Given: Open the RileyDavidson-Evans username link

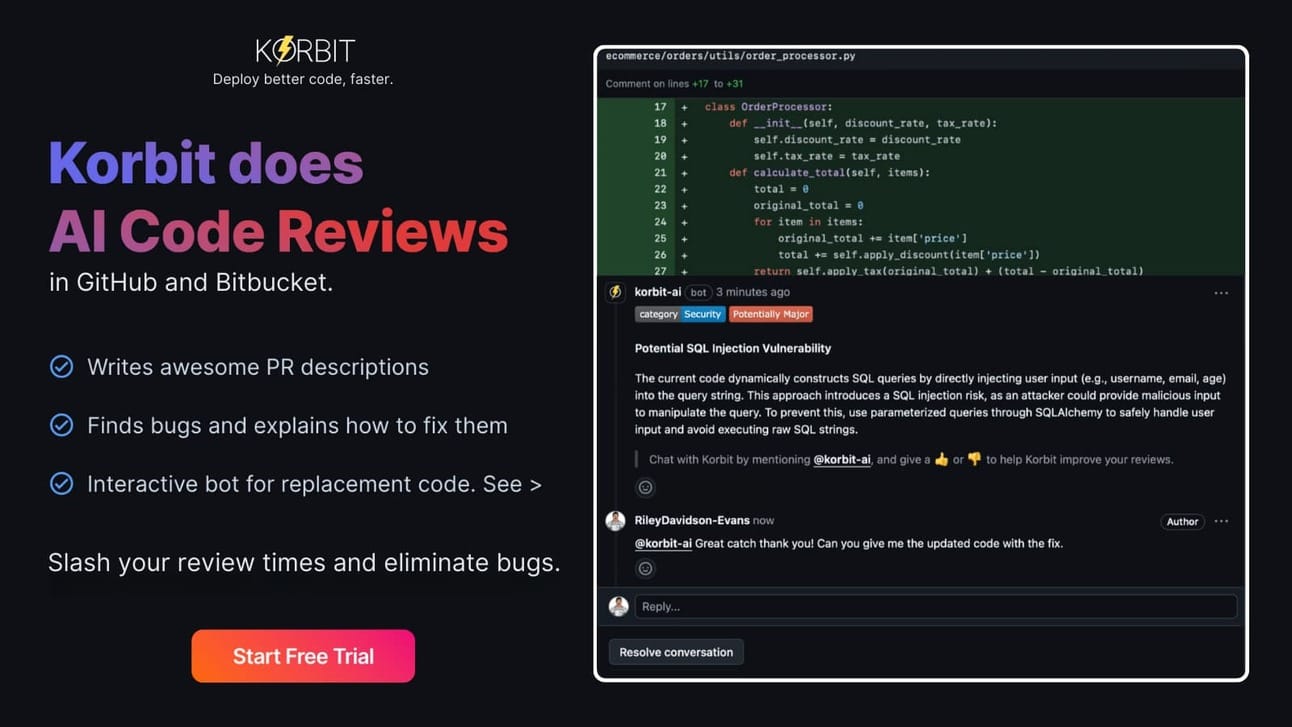Looking at the screenshot, I should click(692, 520).
